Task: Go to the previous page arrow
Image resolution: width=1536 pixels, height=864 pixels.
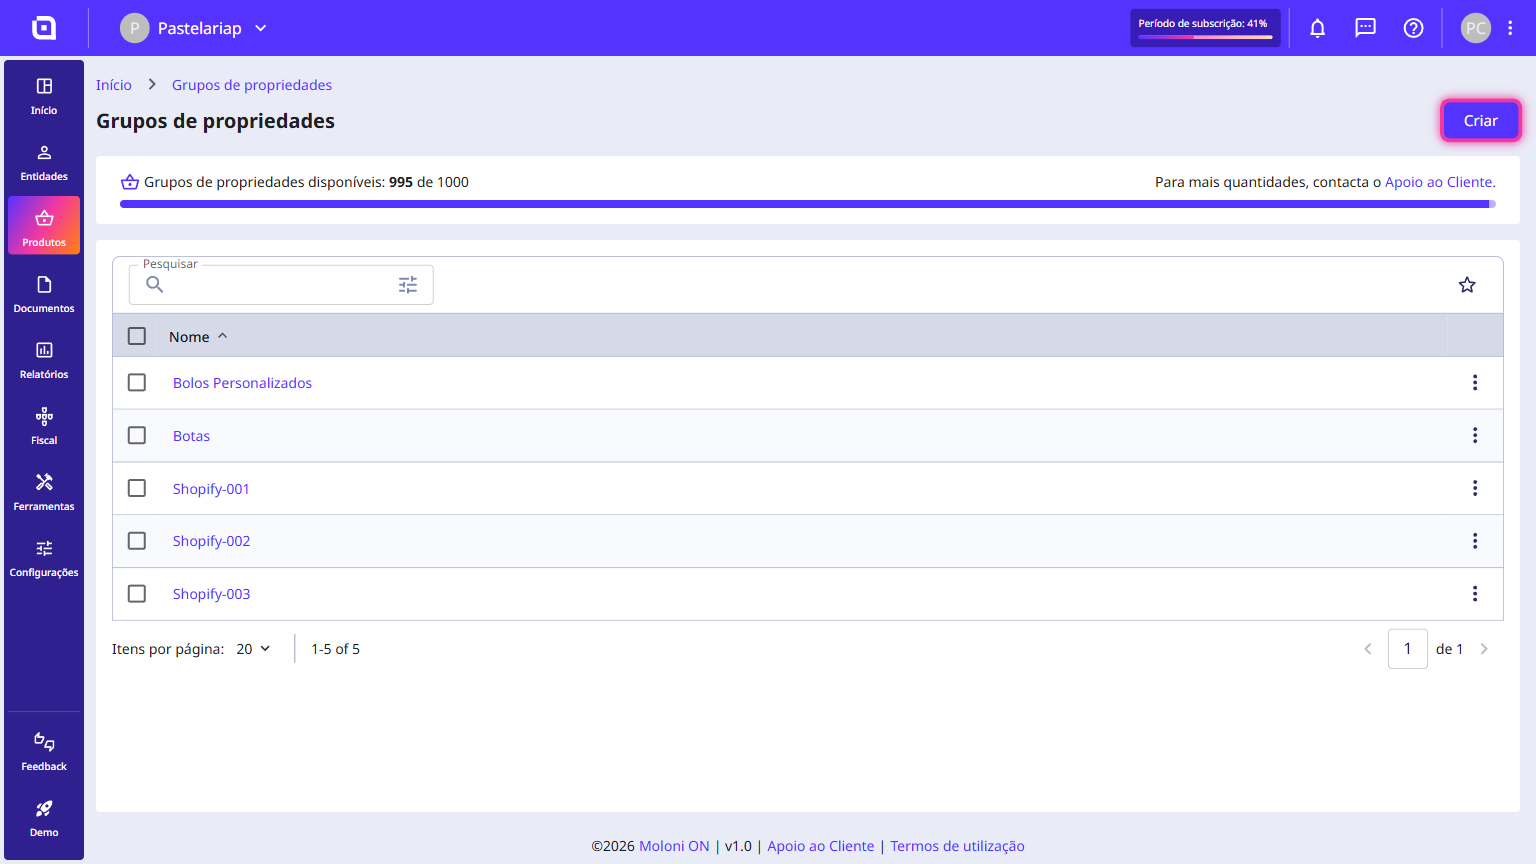Action: pos(1368,649)
